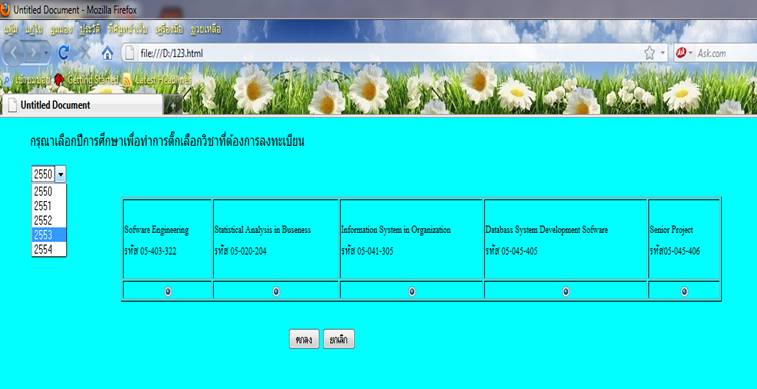Viewport: 757px width, 389px height.
Task: Open the History (ประวัติ) menu
Action: 91,30
